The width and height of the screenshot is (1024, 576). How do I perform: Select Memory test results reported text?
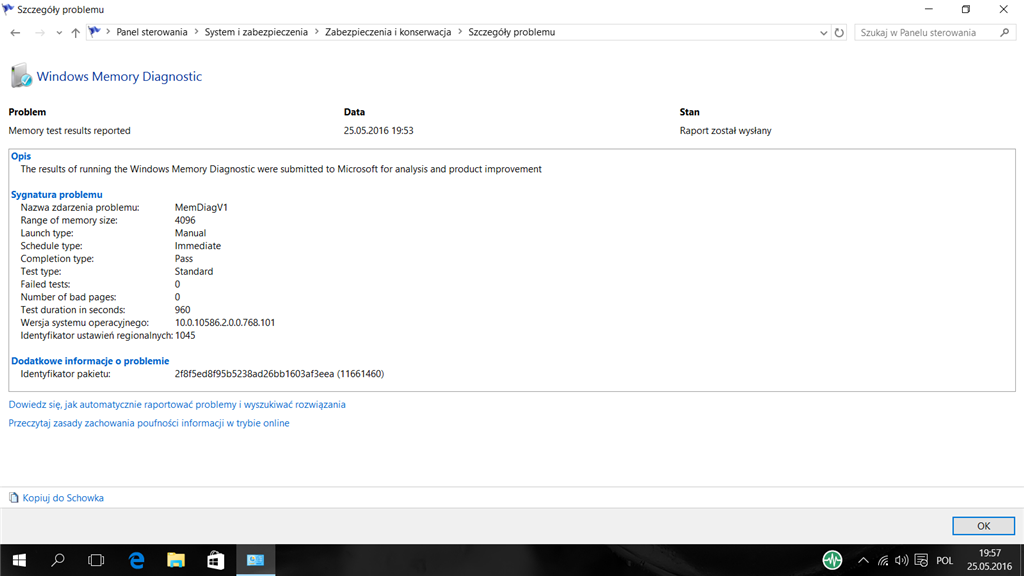click(69, 131)
